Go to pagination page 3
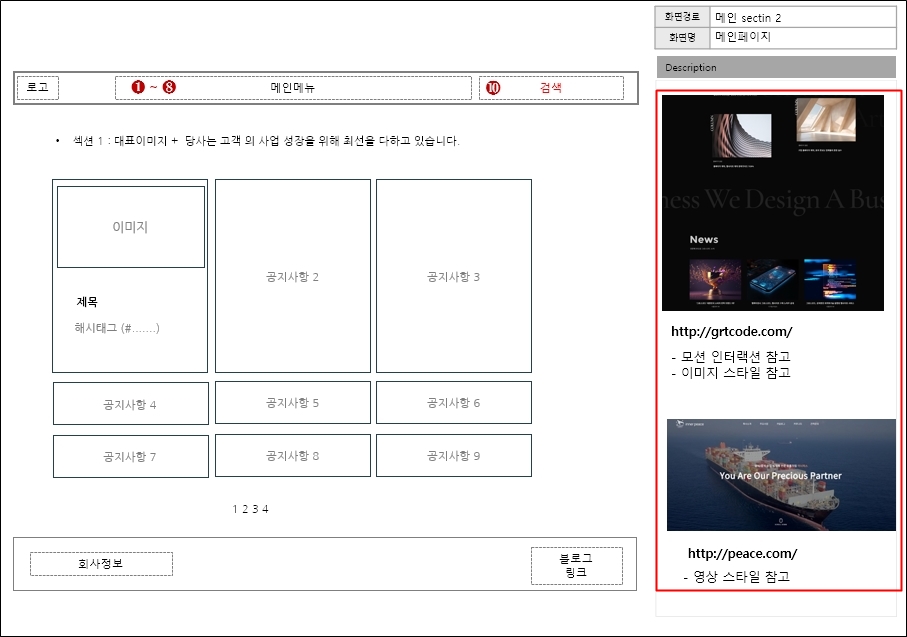The height and width of the screenshot is (637, 907). [x=255, y=509]
